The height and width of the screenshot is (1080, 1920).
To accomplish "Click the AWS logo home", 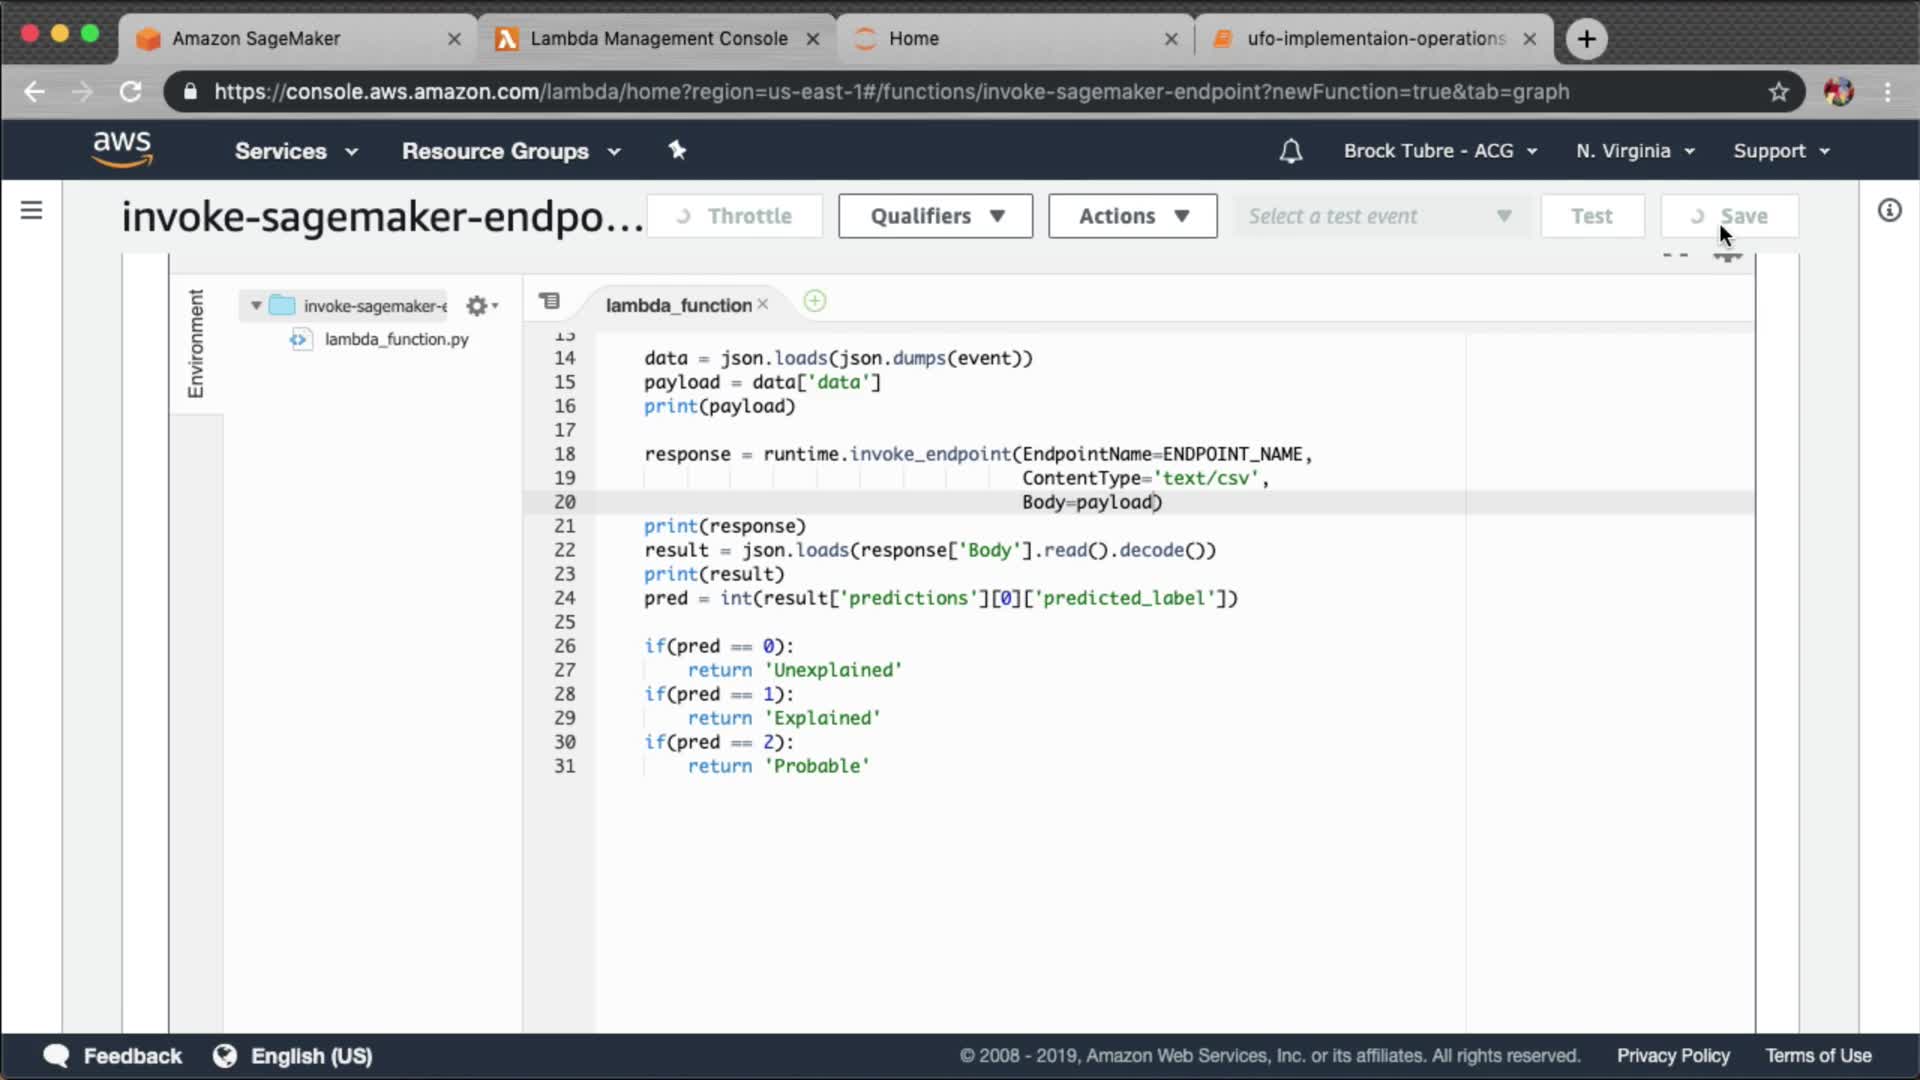I will tap(122, 149).
